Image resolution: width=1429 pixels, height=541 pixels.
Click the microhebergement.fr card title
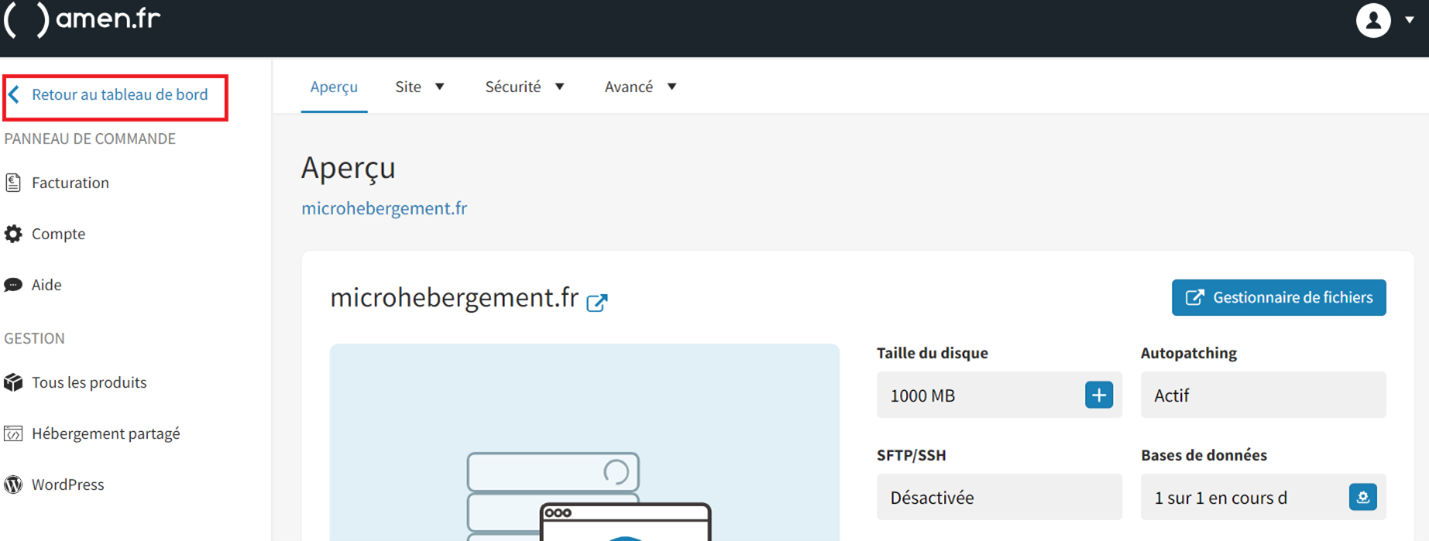click(455, 297)
